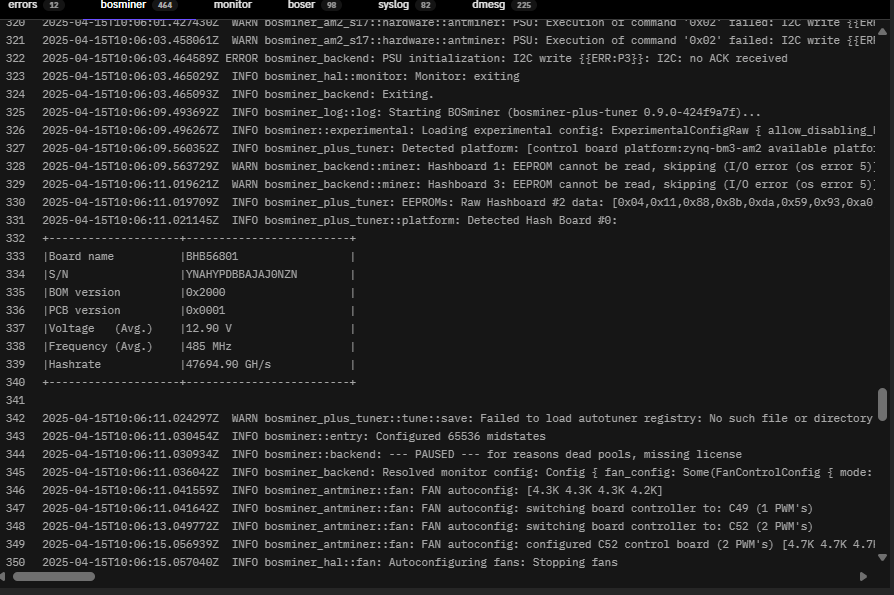Open the monitor tab

pos(233,5)
